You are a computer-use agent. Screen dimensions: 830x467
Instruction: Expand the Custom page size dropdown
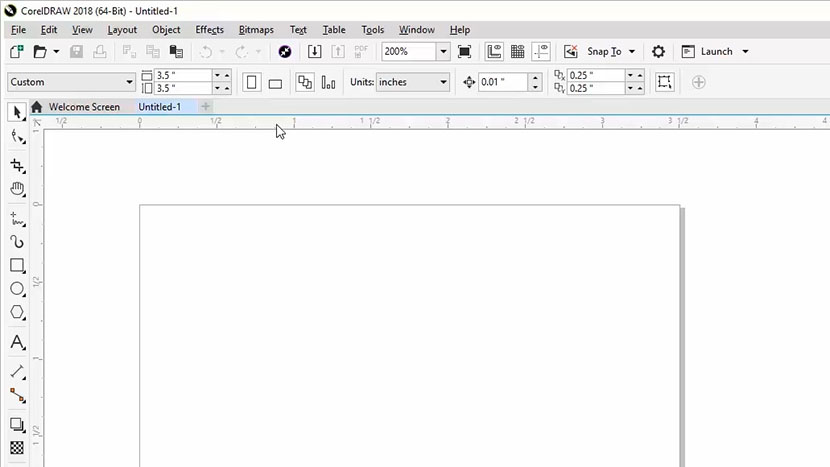coord(130,82)
